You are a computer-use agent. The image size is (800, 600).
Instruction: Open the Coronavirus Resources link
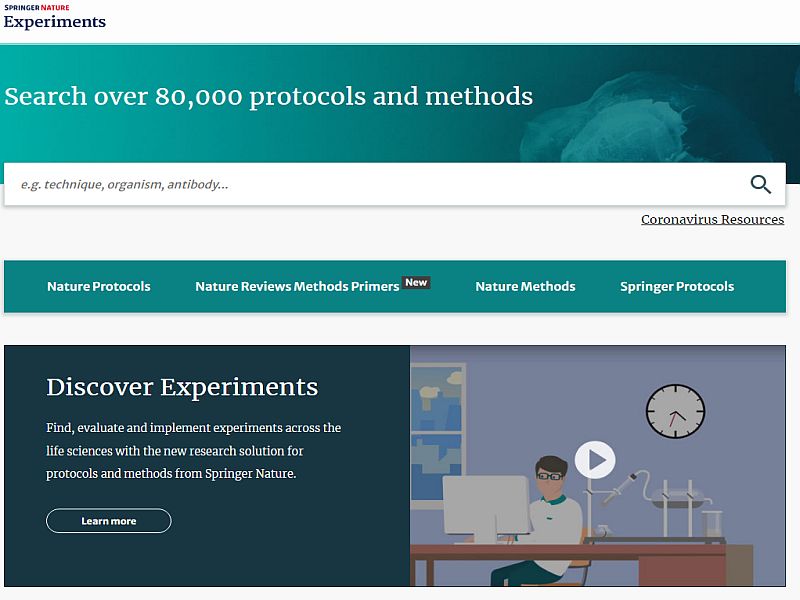click(712, 219)
